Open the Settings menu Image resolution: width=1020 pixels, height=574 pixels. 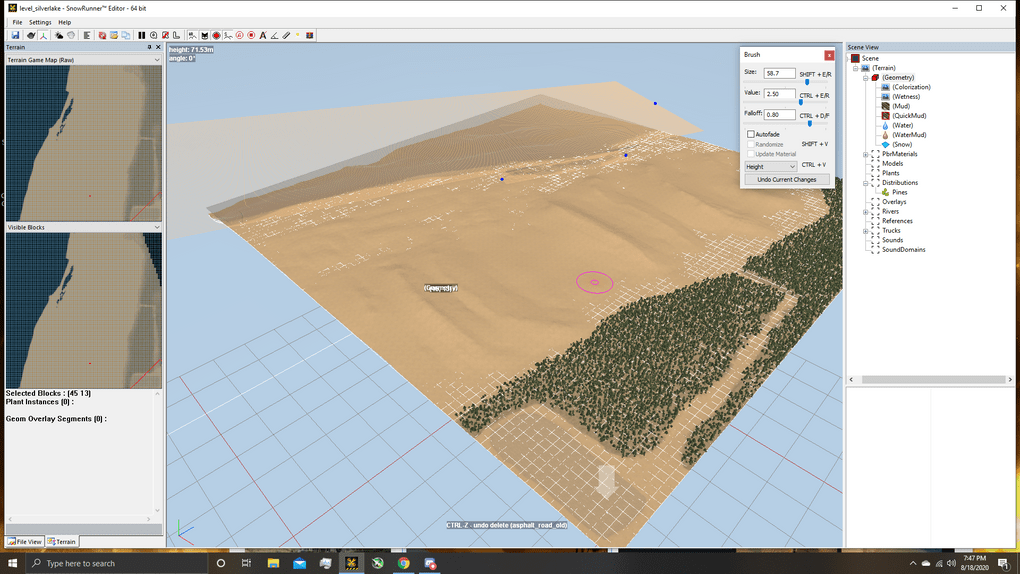point(40,22)
